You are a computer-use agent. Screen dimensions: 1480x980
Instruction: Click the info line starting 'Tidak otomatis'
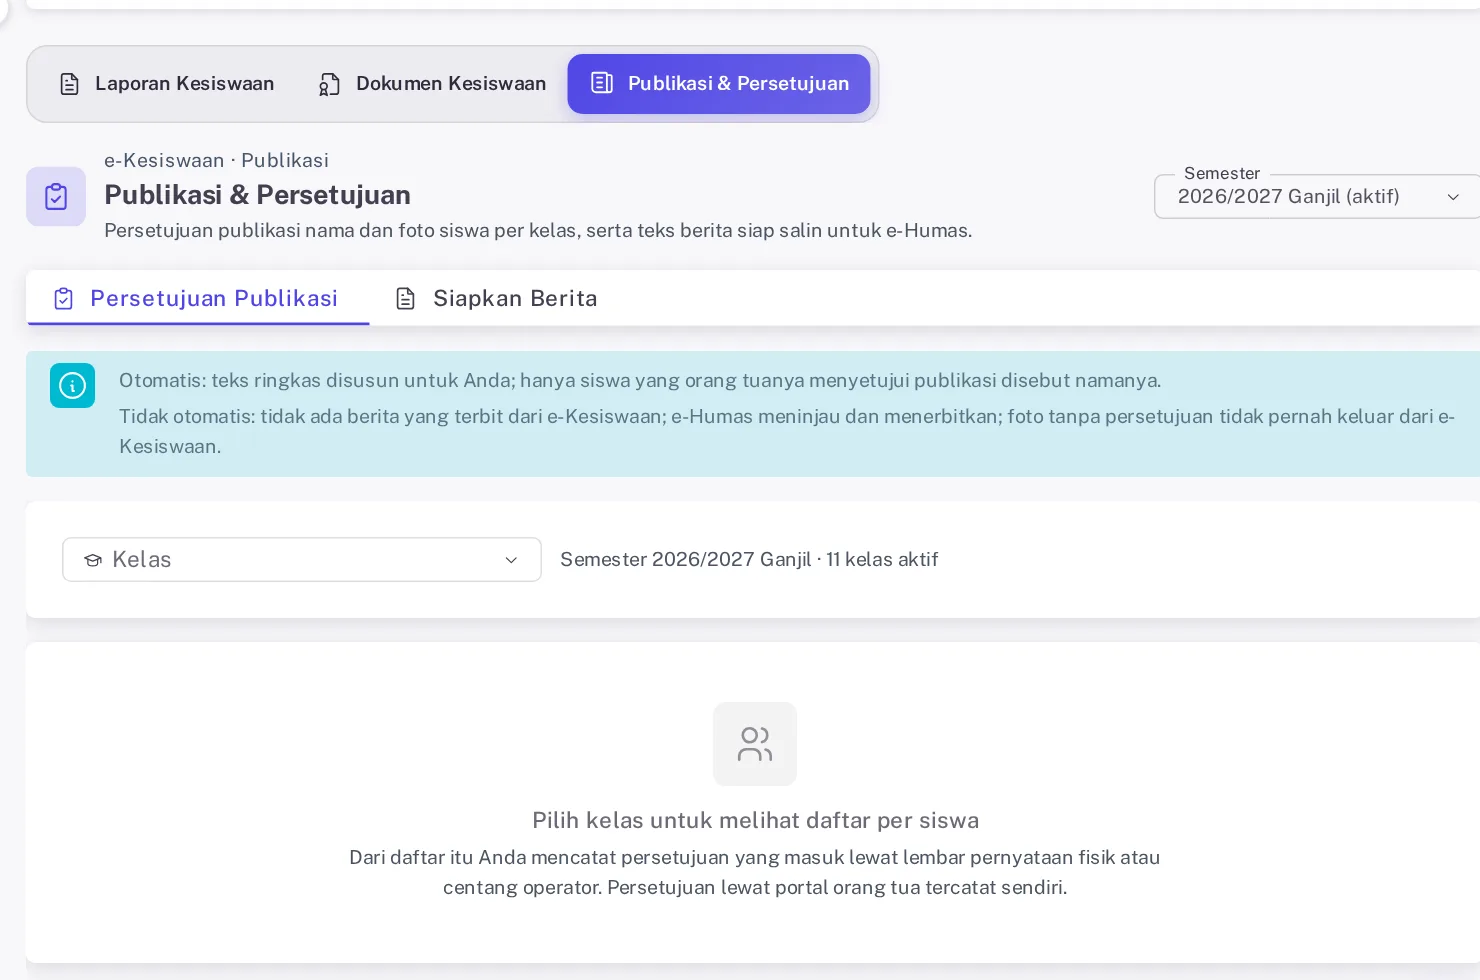tap(787, 431)
